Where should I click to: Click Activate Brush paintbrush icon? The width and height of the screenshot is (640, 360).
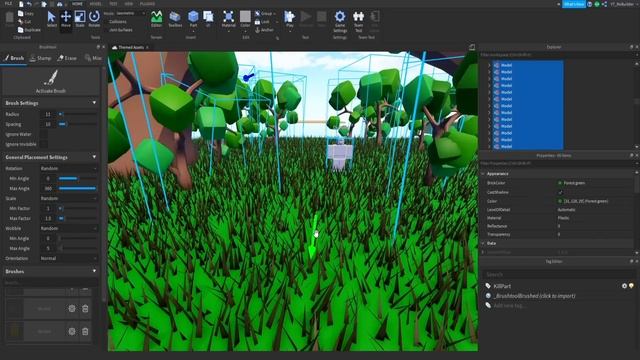tap(51, 78)
